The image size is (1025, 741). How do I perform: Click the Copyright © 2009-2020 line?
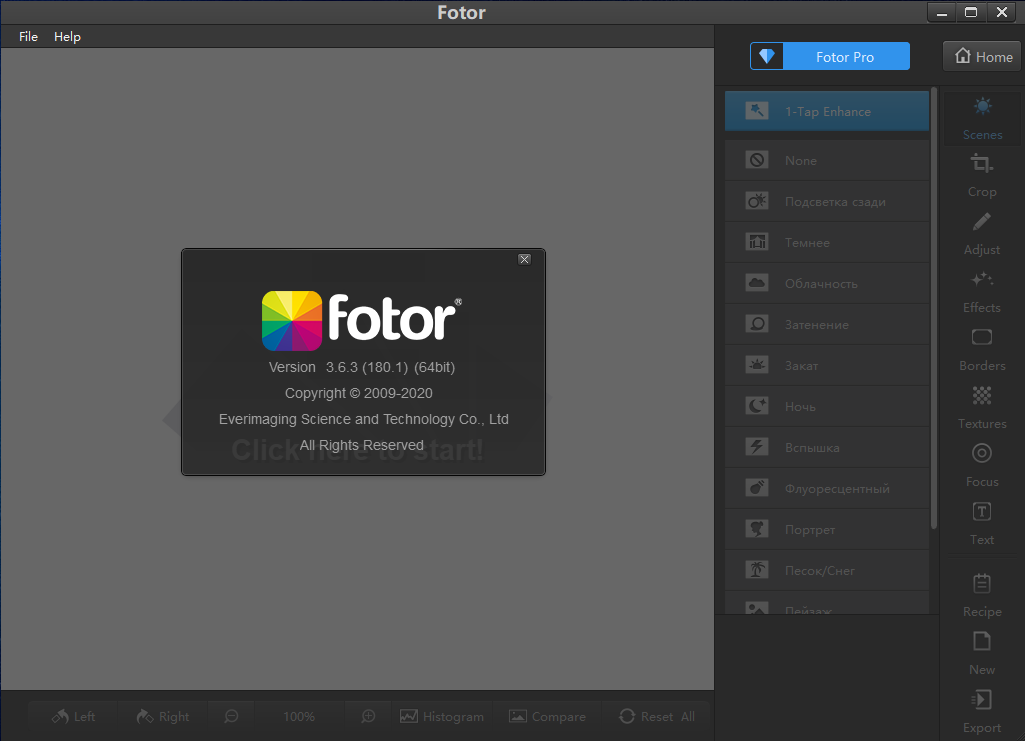(358, 393)
